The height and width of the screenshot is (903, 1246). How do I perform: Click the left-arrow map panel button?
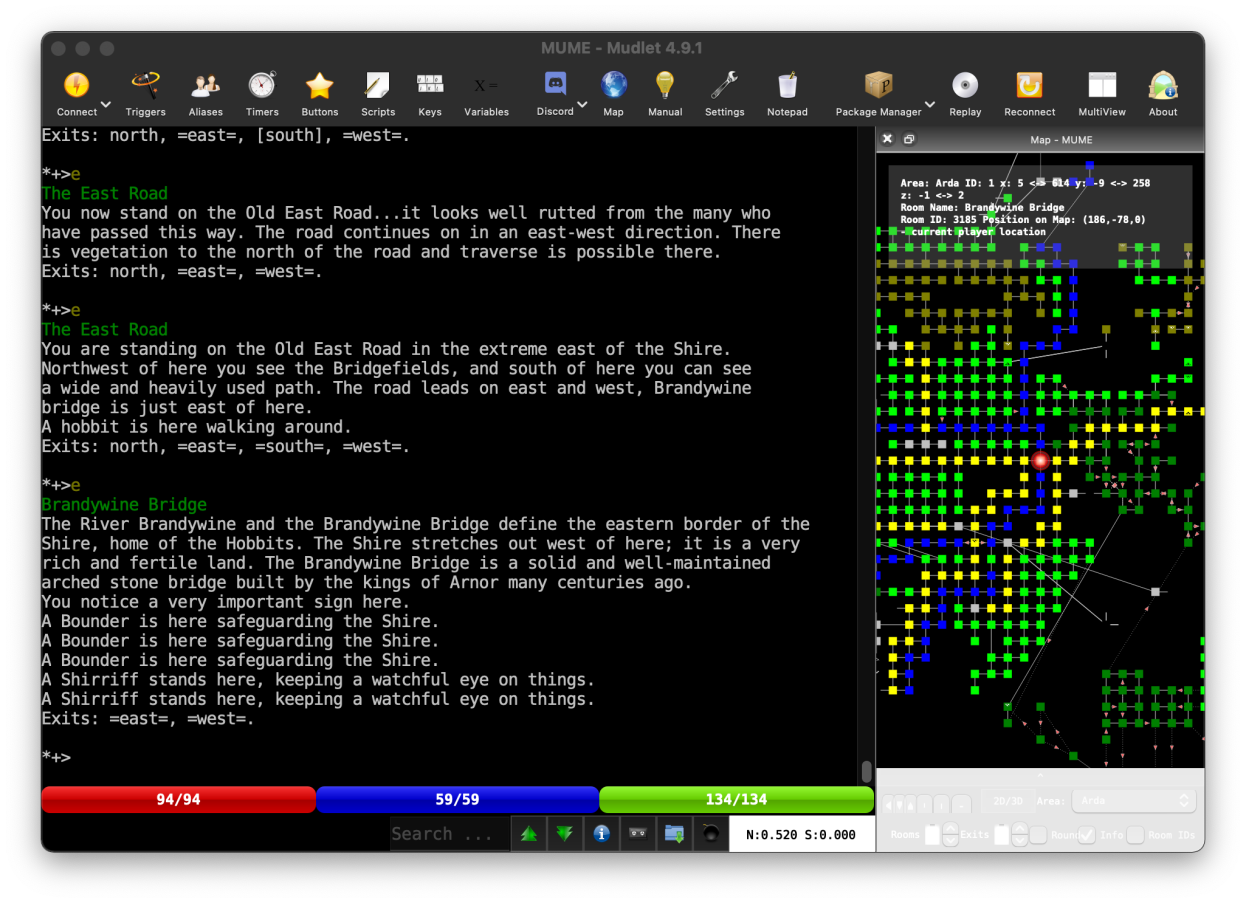click(887, 804)
